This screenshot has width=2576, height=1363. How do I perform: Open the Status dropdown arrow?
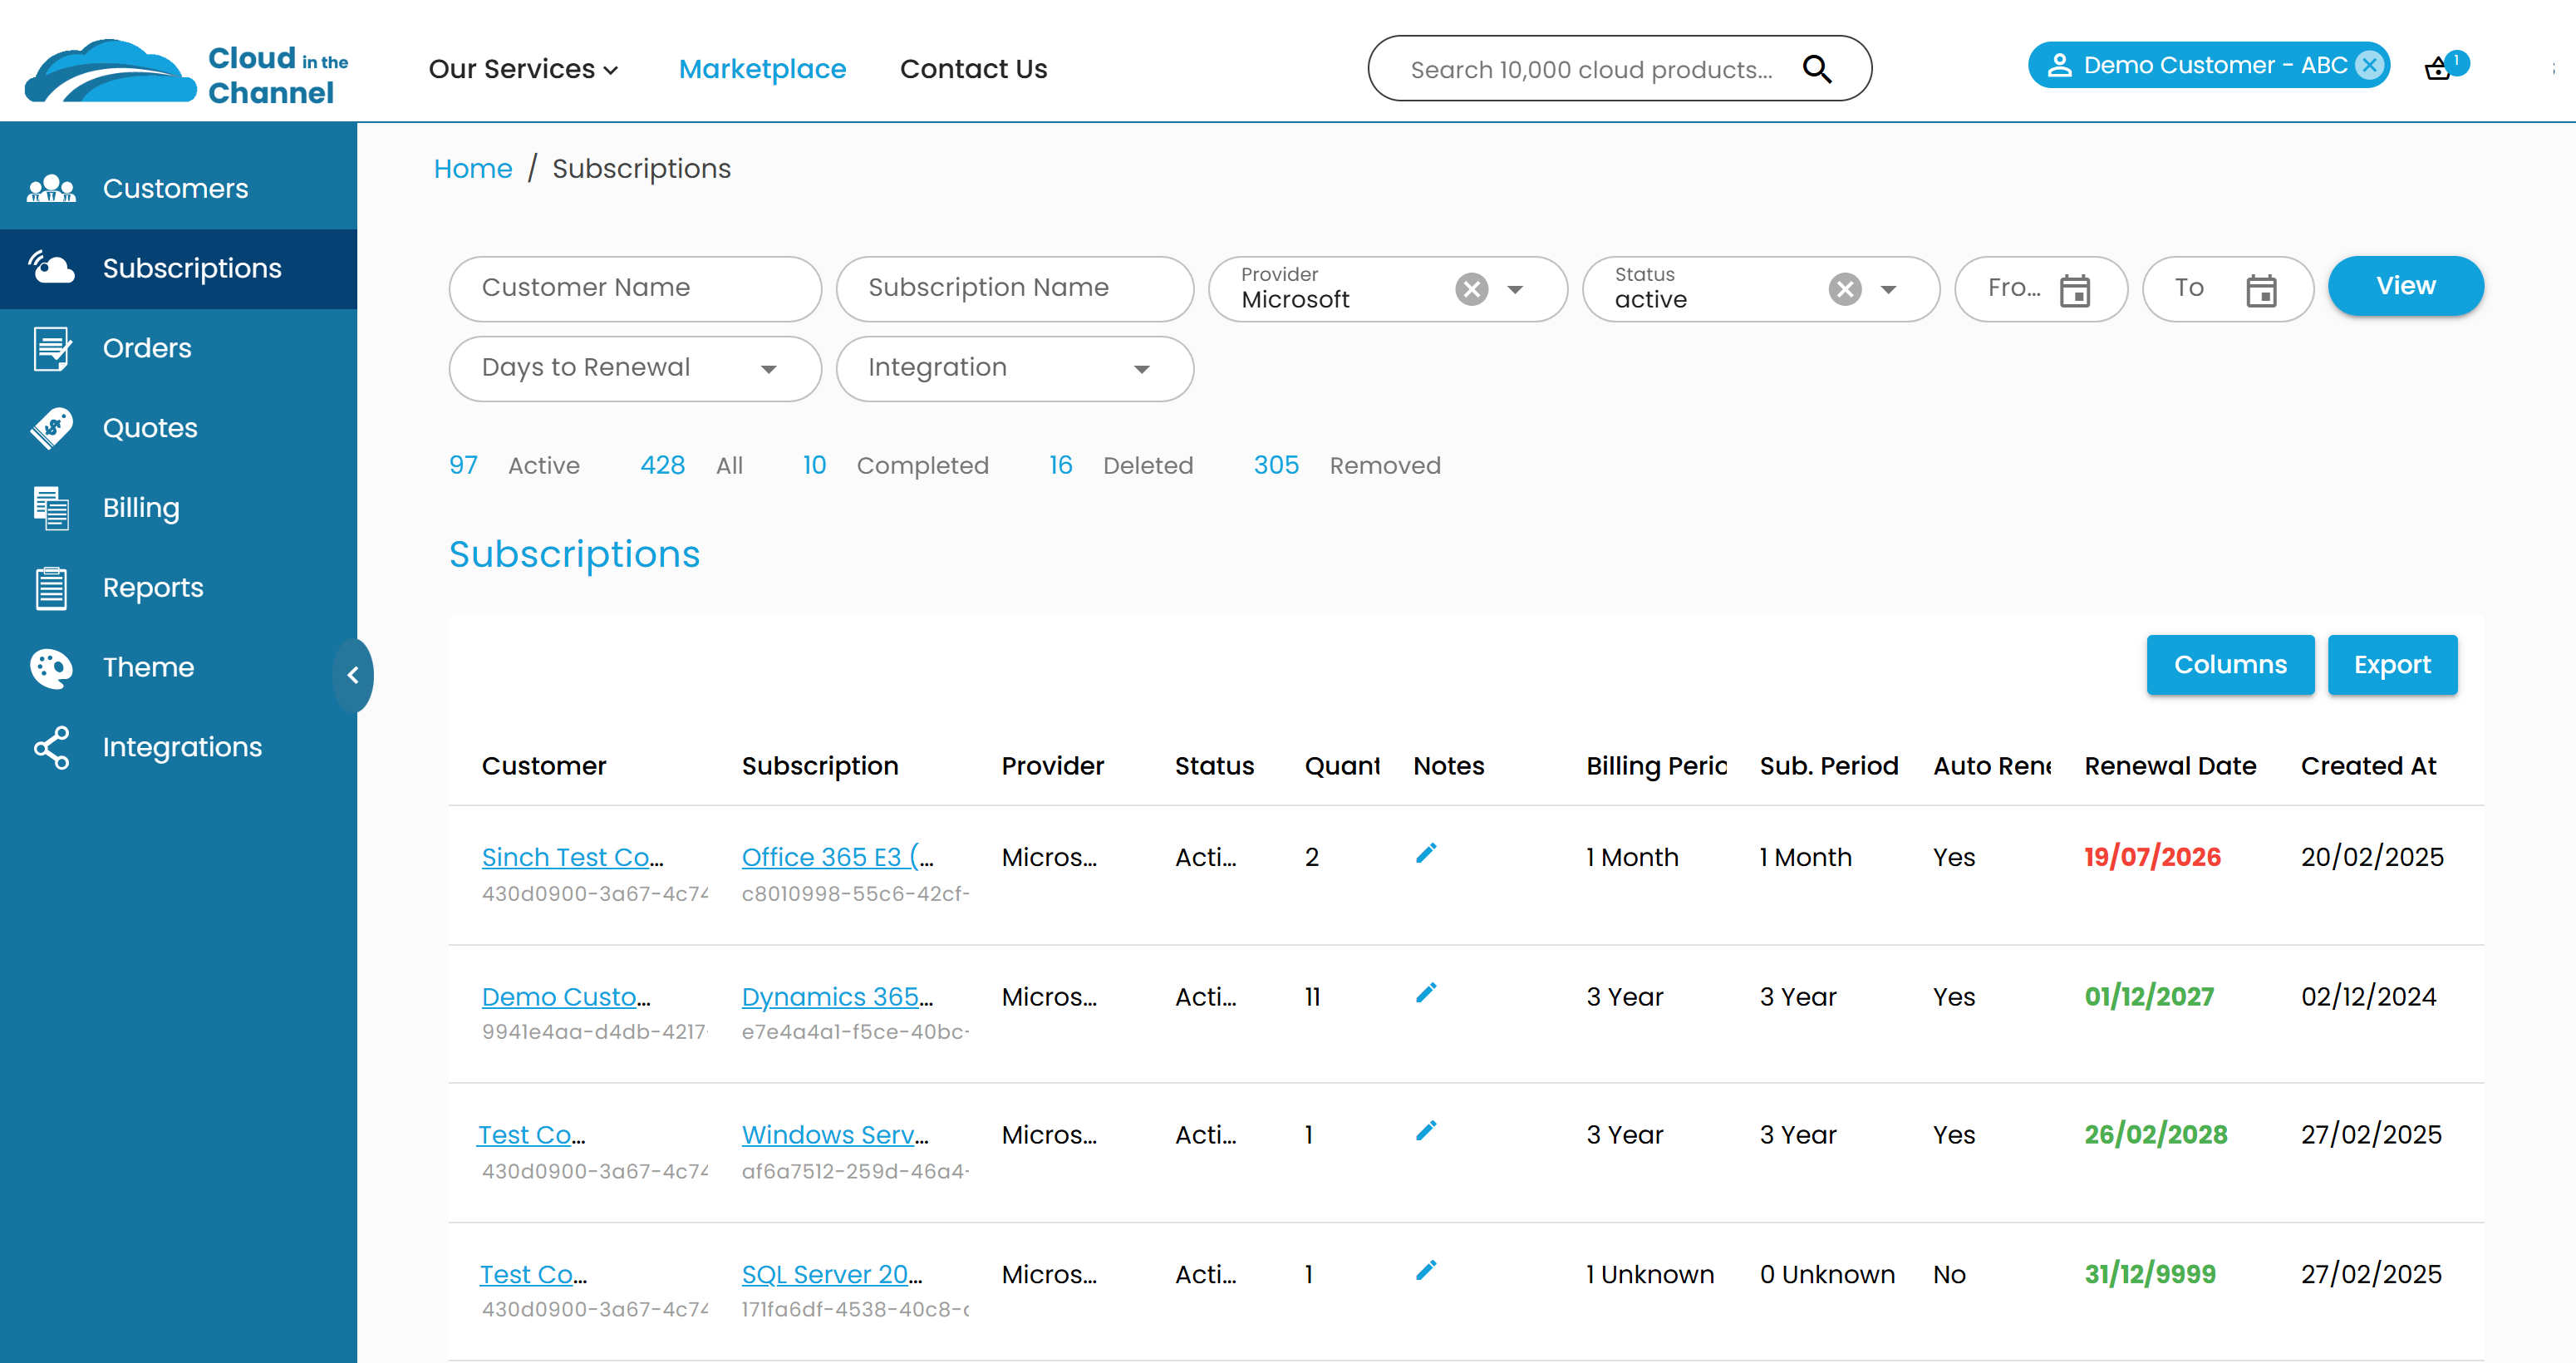pyautogui.click(x=1888, y=290)
